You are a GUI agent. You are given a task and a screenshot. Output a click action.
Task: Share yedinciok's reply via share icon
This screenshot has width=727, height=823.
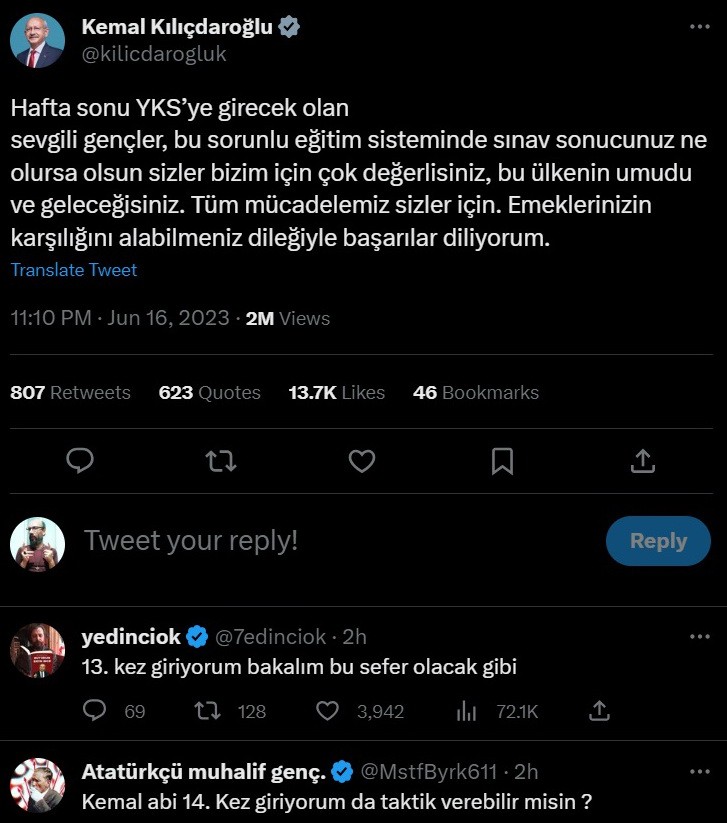point(600,711)
